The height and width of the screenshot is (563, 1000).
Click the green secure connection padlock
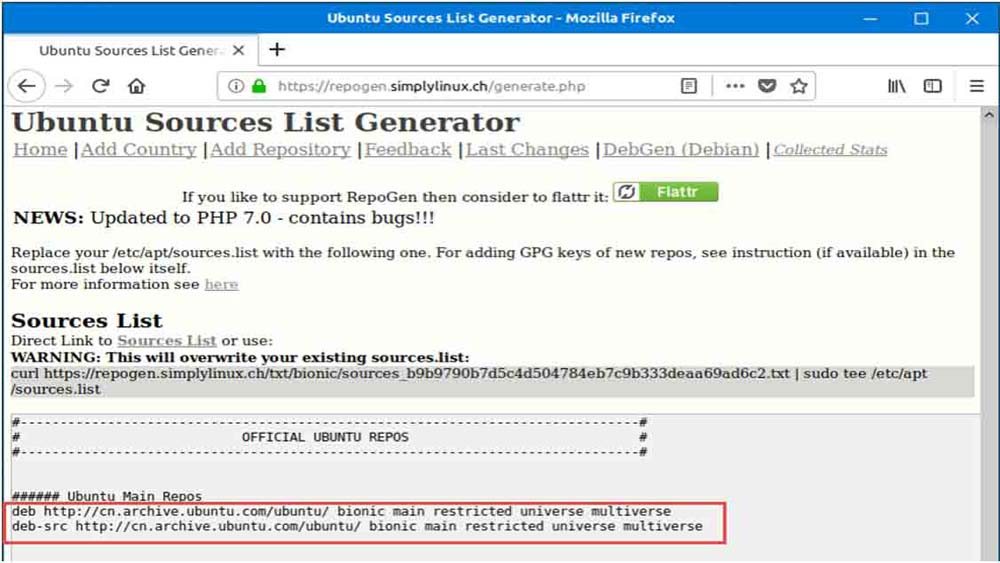pyautogui.click(x=259, y=86)
